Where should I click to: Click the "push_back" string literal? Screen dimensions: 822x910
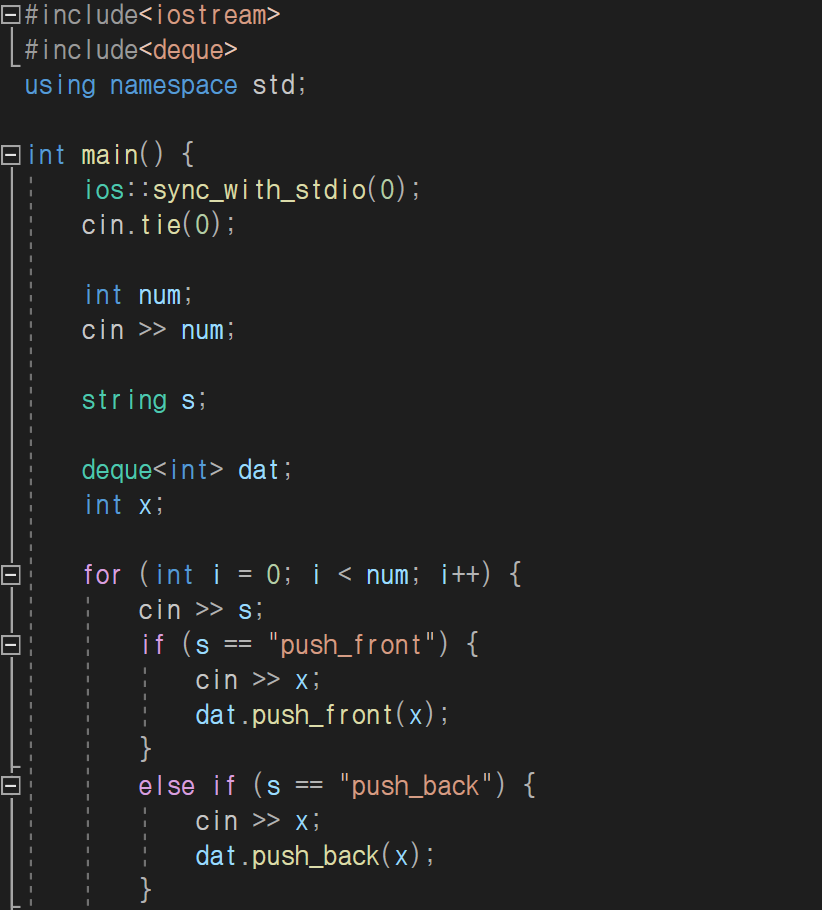(416, 786)
